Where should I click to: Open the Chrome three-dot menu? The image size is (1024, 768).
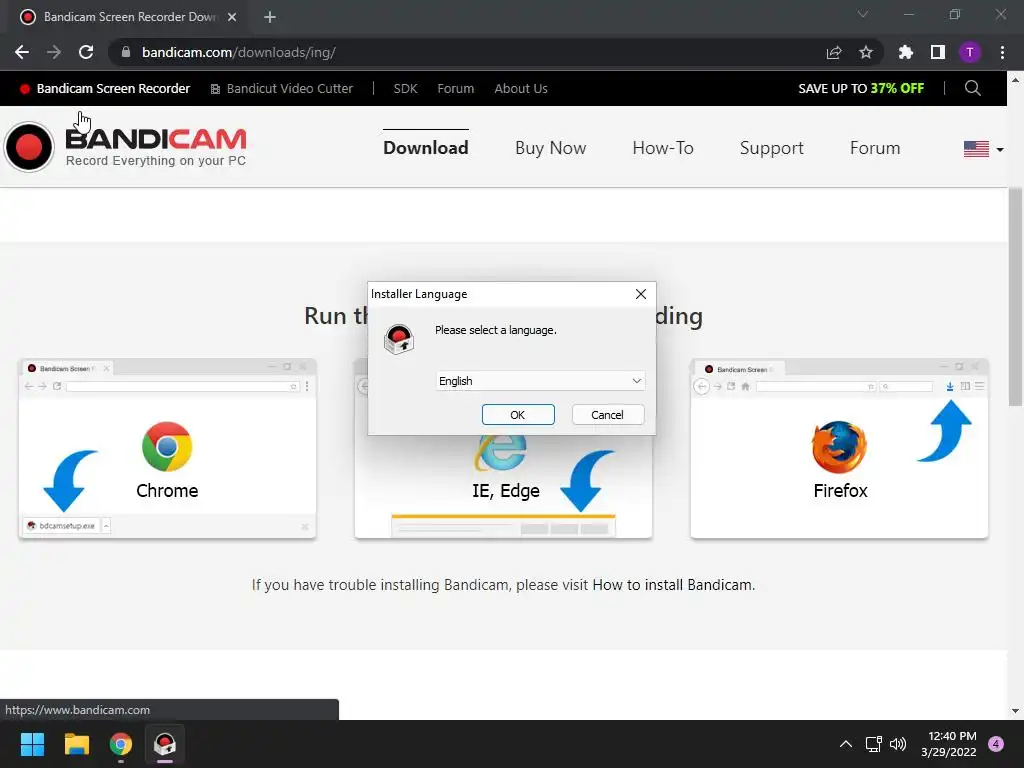coord(1002,52)
